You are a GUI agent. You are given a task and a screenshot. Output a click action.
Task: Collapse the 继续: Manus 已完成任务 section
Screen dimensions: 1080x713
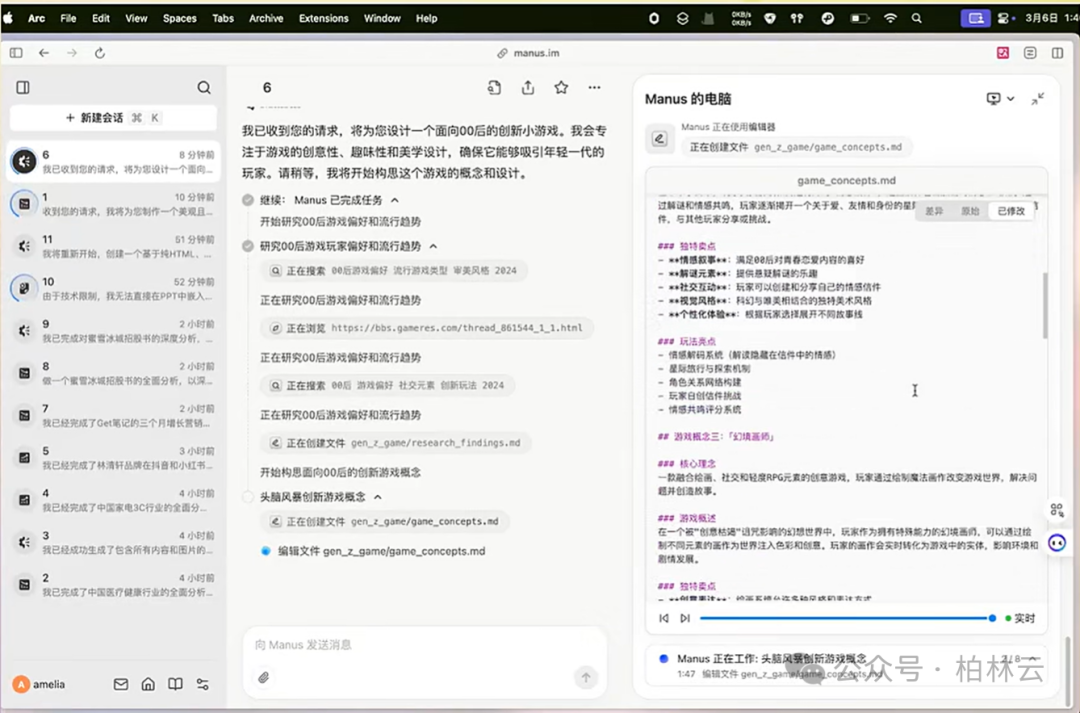point(395,200)
